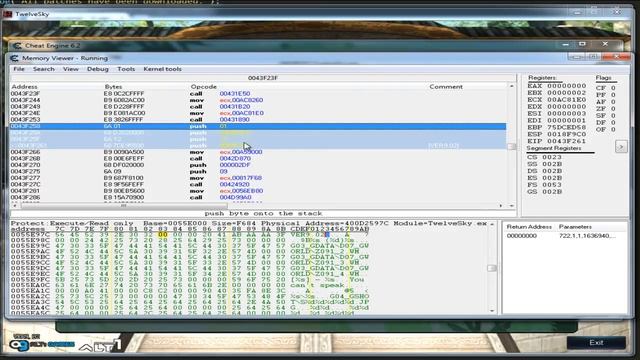Select the row at address 0043F23F
640x360 pixels.
pos(258,93)
